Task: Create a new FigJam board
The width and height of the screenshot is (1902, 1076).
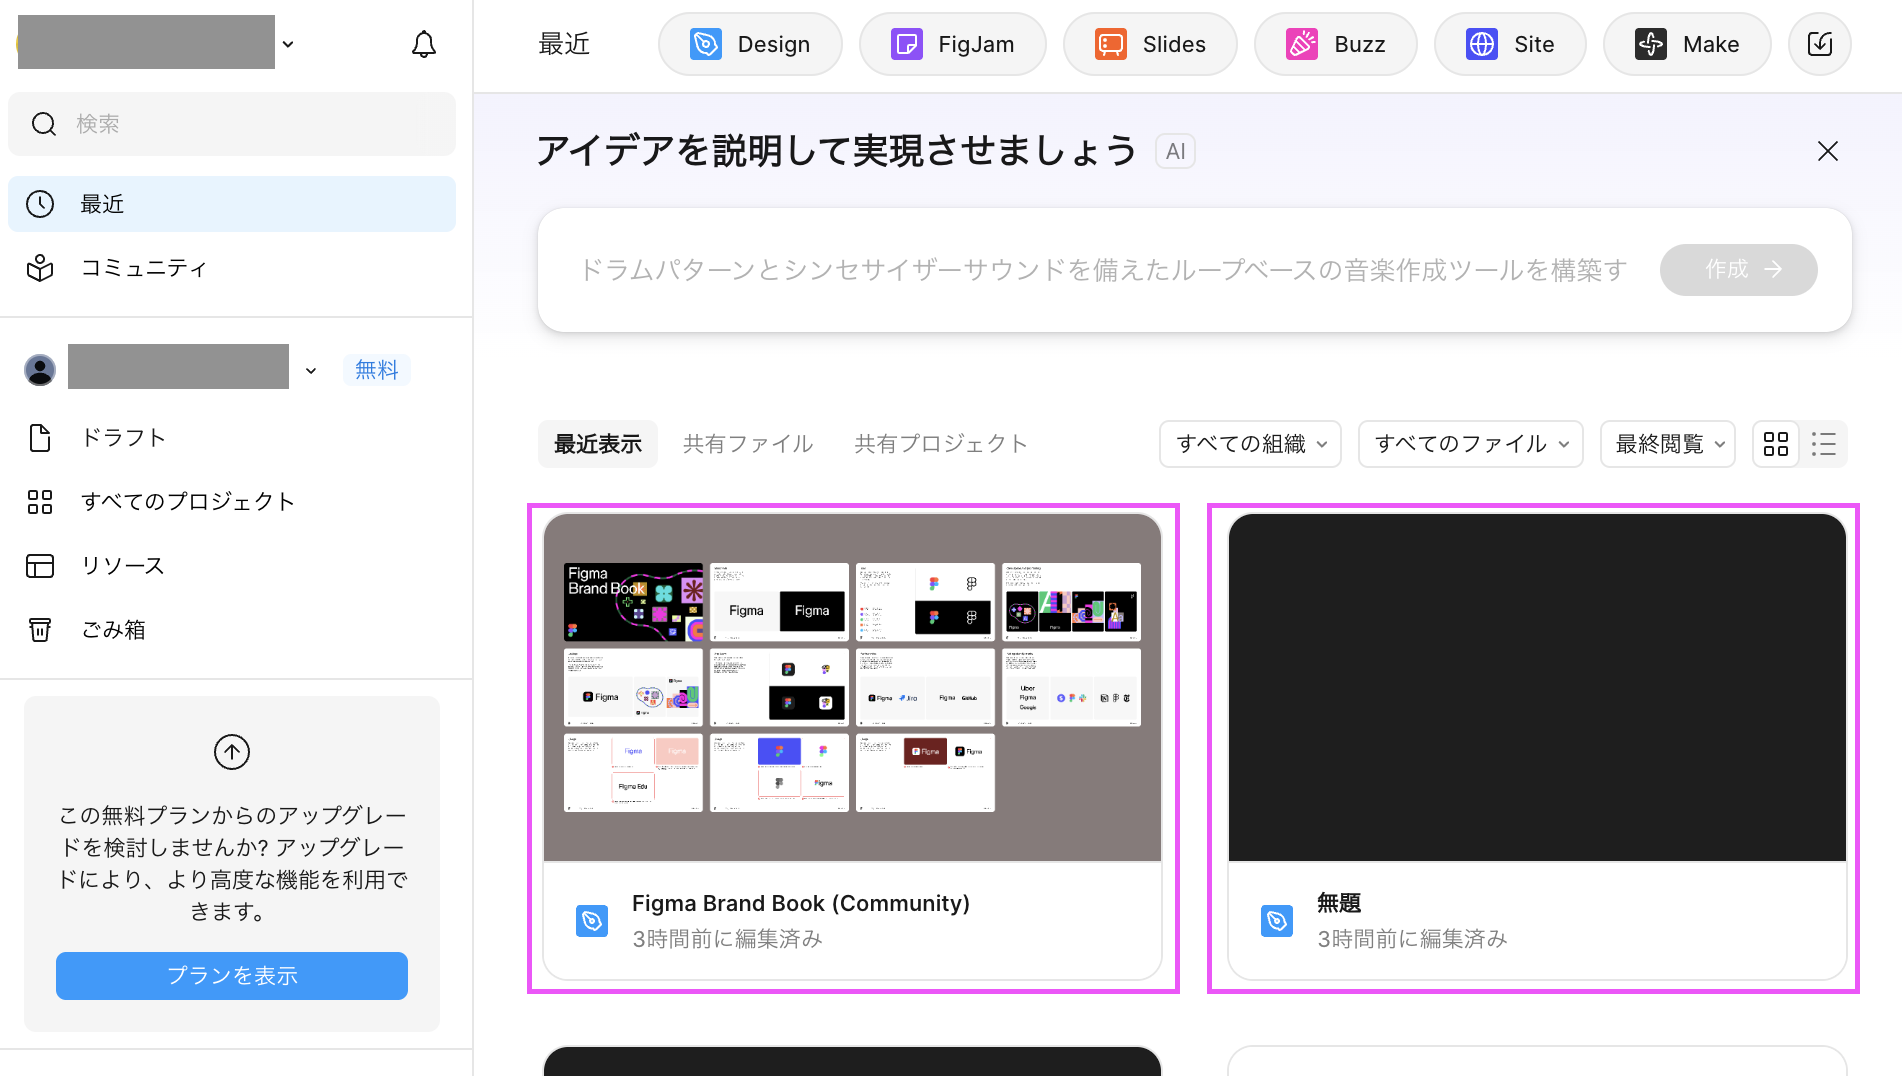Action: click(952, 44)
